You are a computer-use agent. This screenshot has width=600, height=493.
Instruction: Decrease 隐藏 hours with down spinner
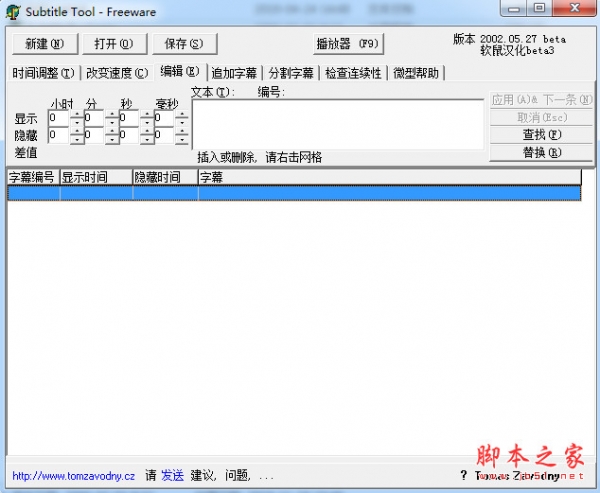[x=77, y=140]
